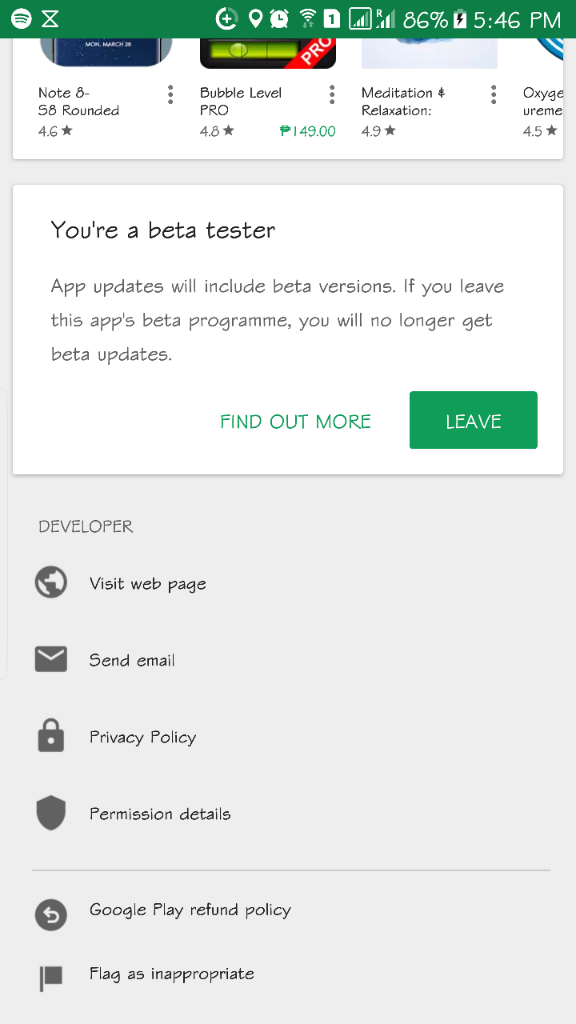
Task: Open Bubble Level PRO app thumbnail
Action: tap(268, 53)
